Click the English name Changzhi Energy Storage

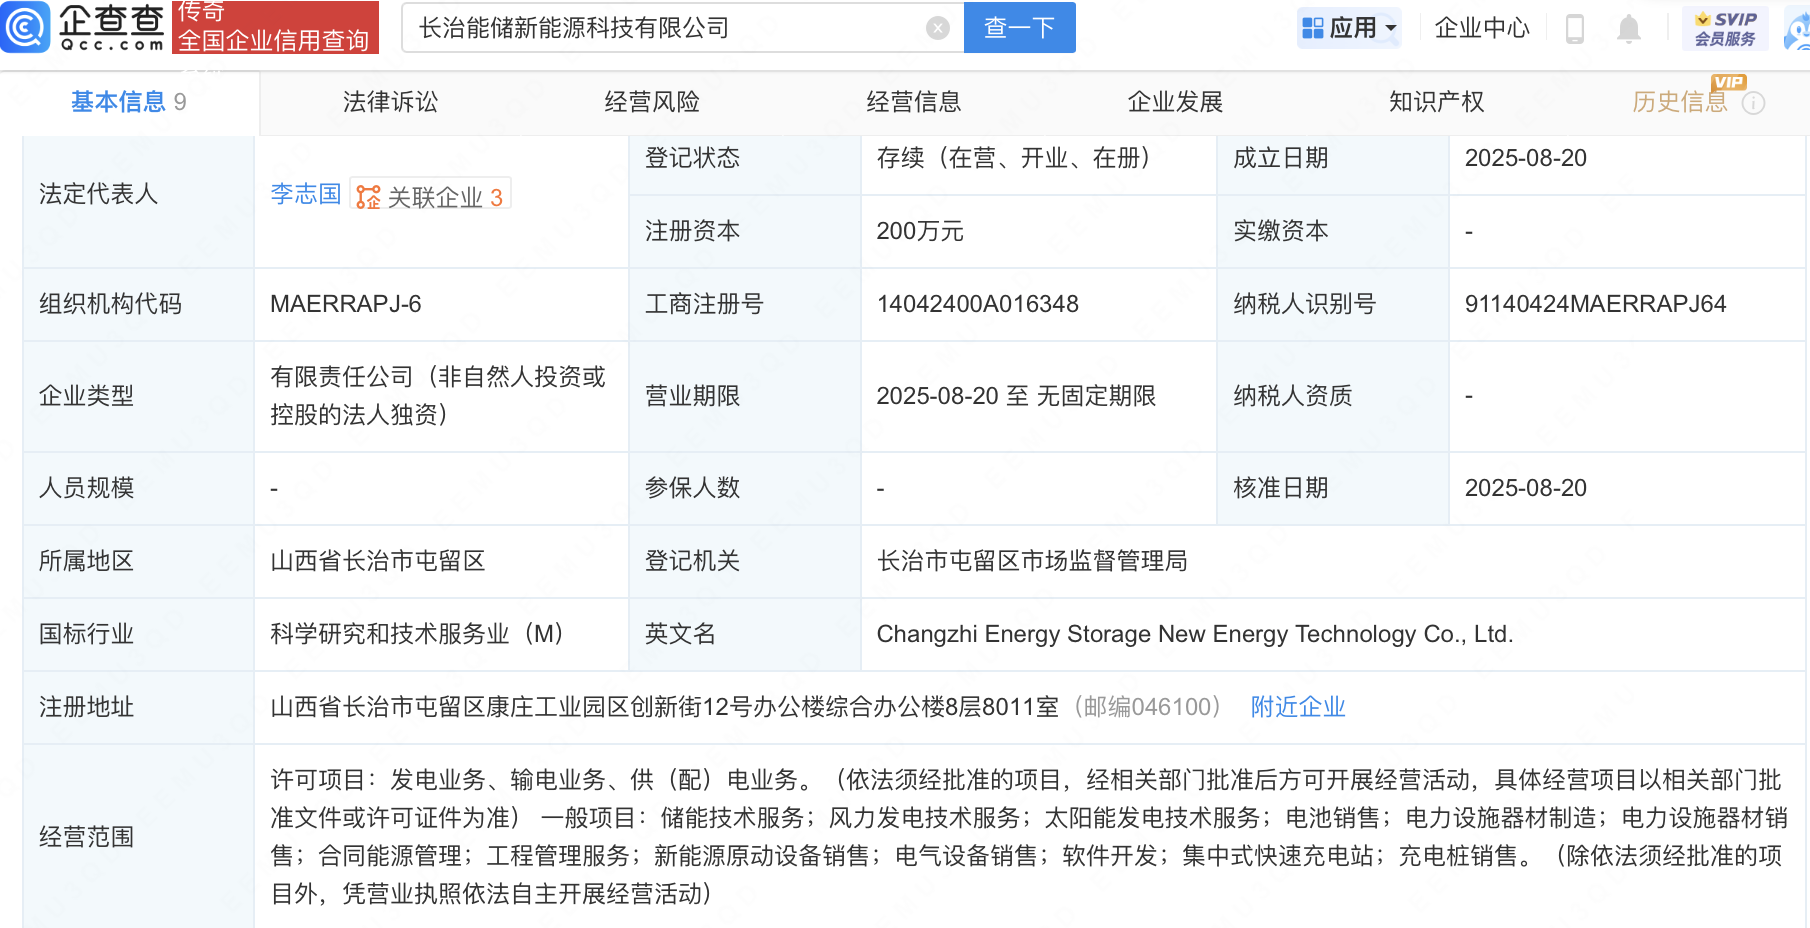click(x=1194, y=634)
